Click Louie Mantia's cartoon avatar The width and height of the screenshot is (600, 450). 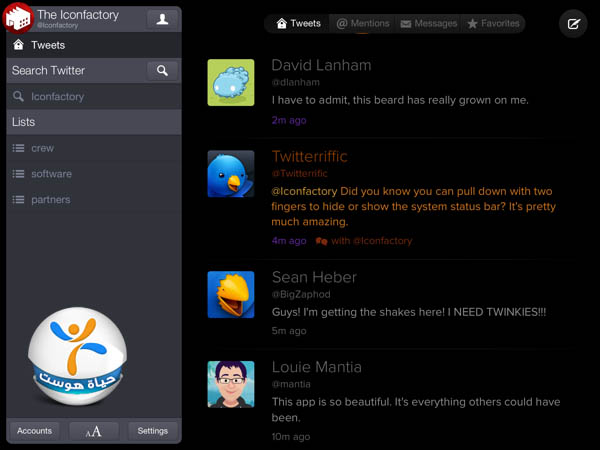pos(231,384)
